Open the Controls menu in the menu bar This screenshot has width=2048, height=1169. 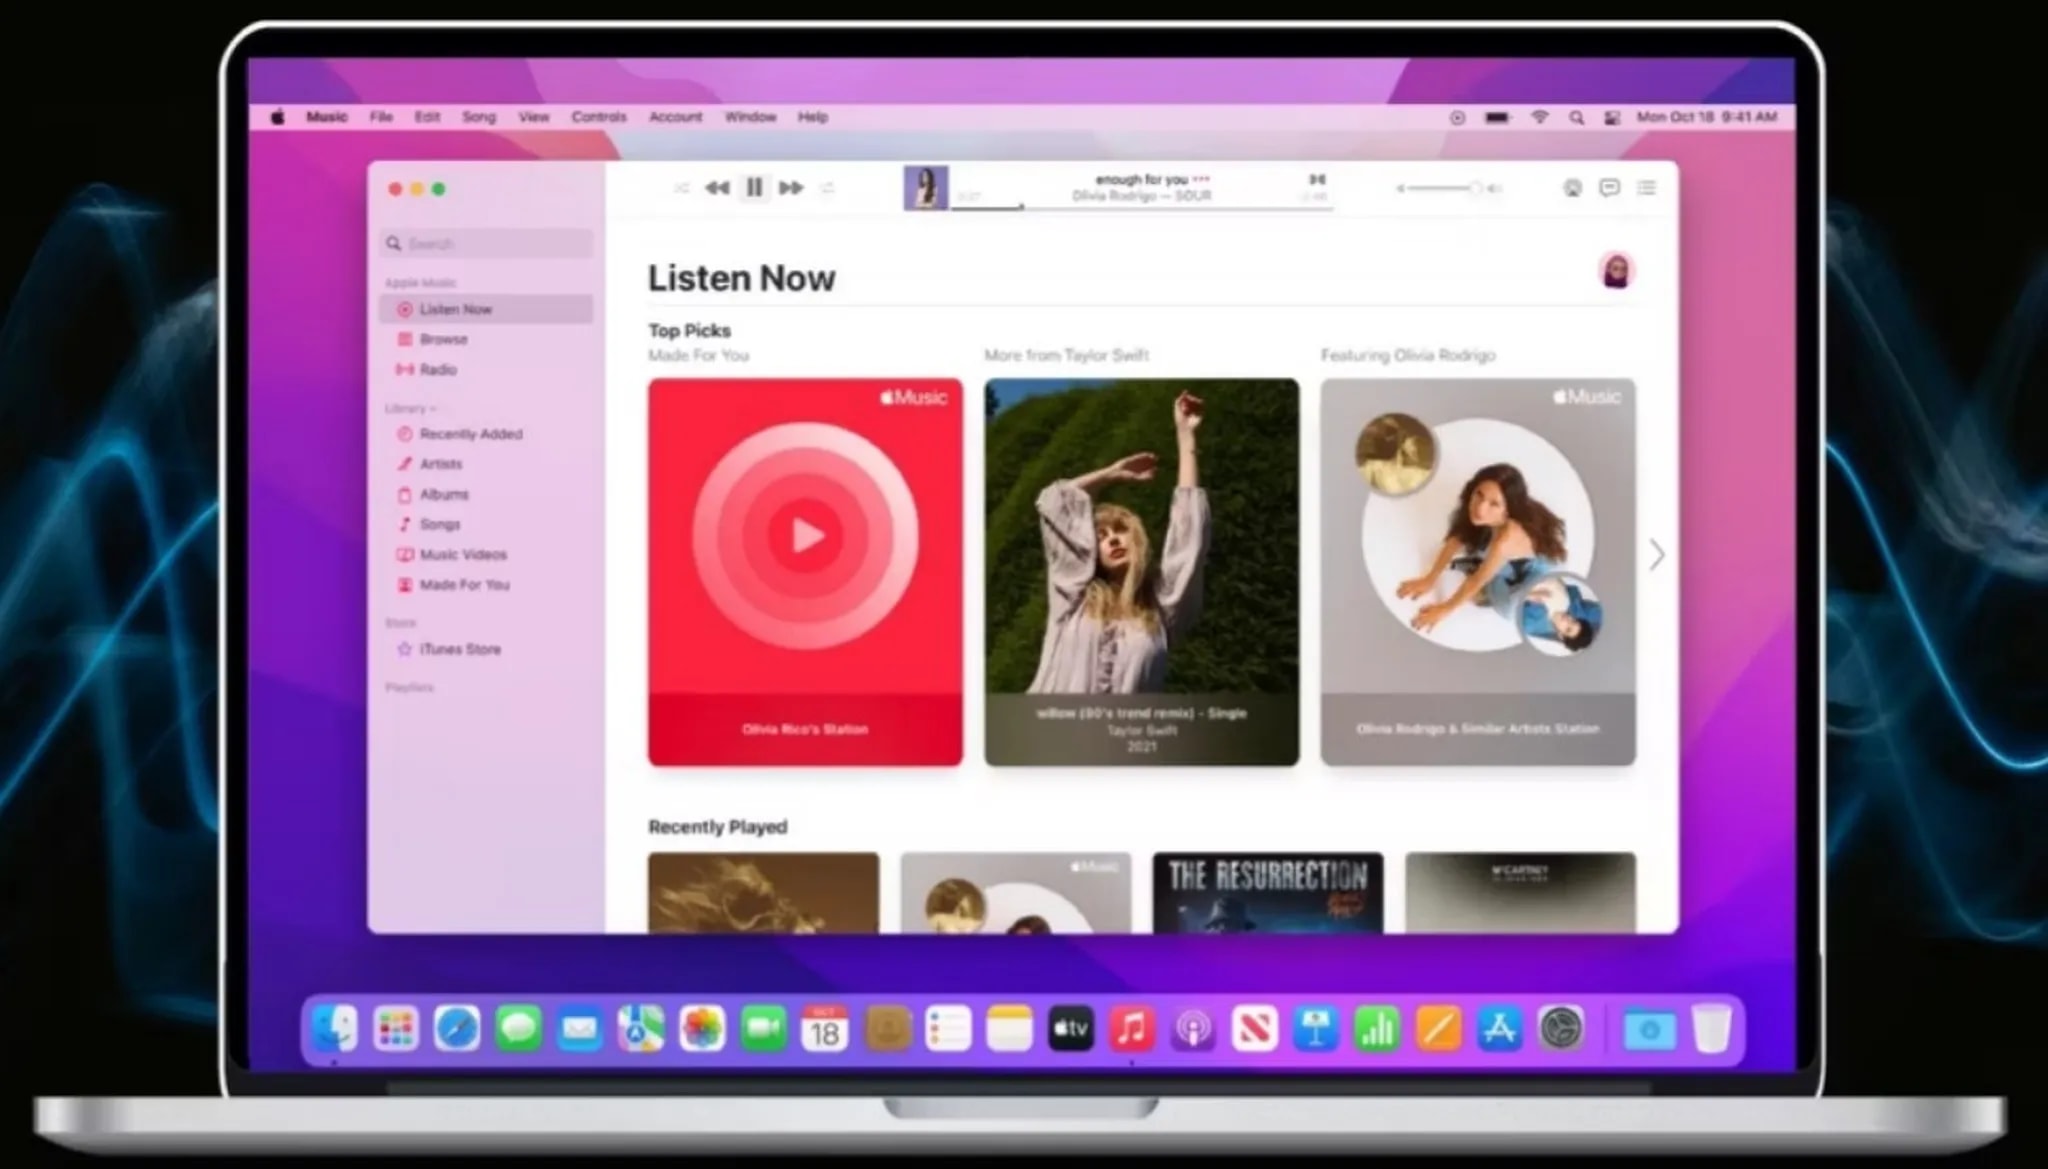tap(599, 117)
